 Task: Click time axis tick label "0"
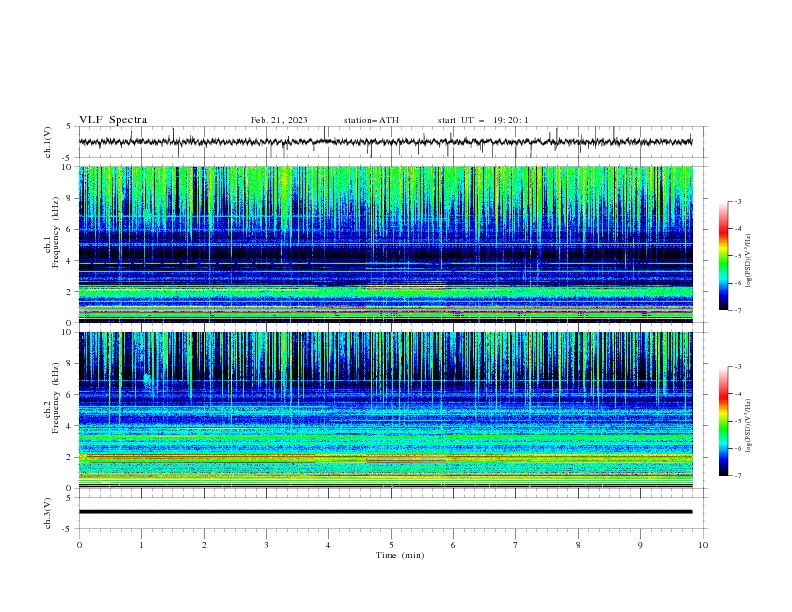tap(79, 545)
